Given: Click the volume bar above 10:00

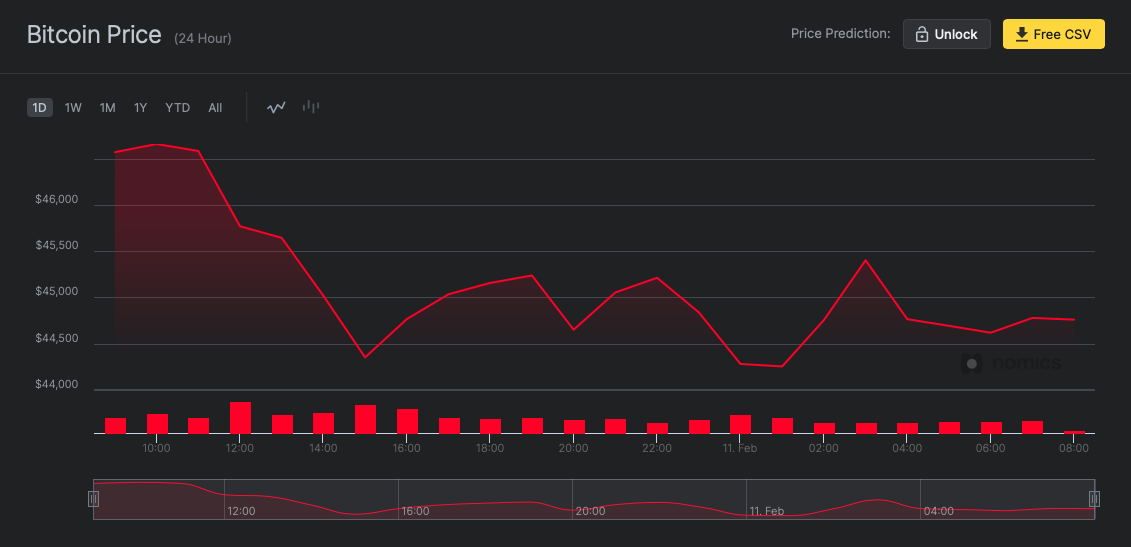Looking at the screenshot, I should click(157, 424).
